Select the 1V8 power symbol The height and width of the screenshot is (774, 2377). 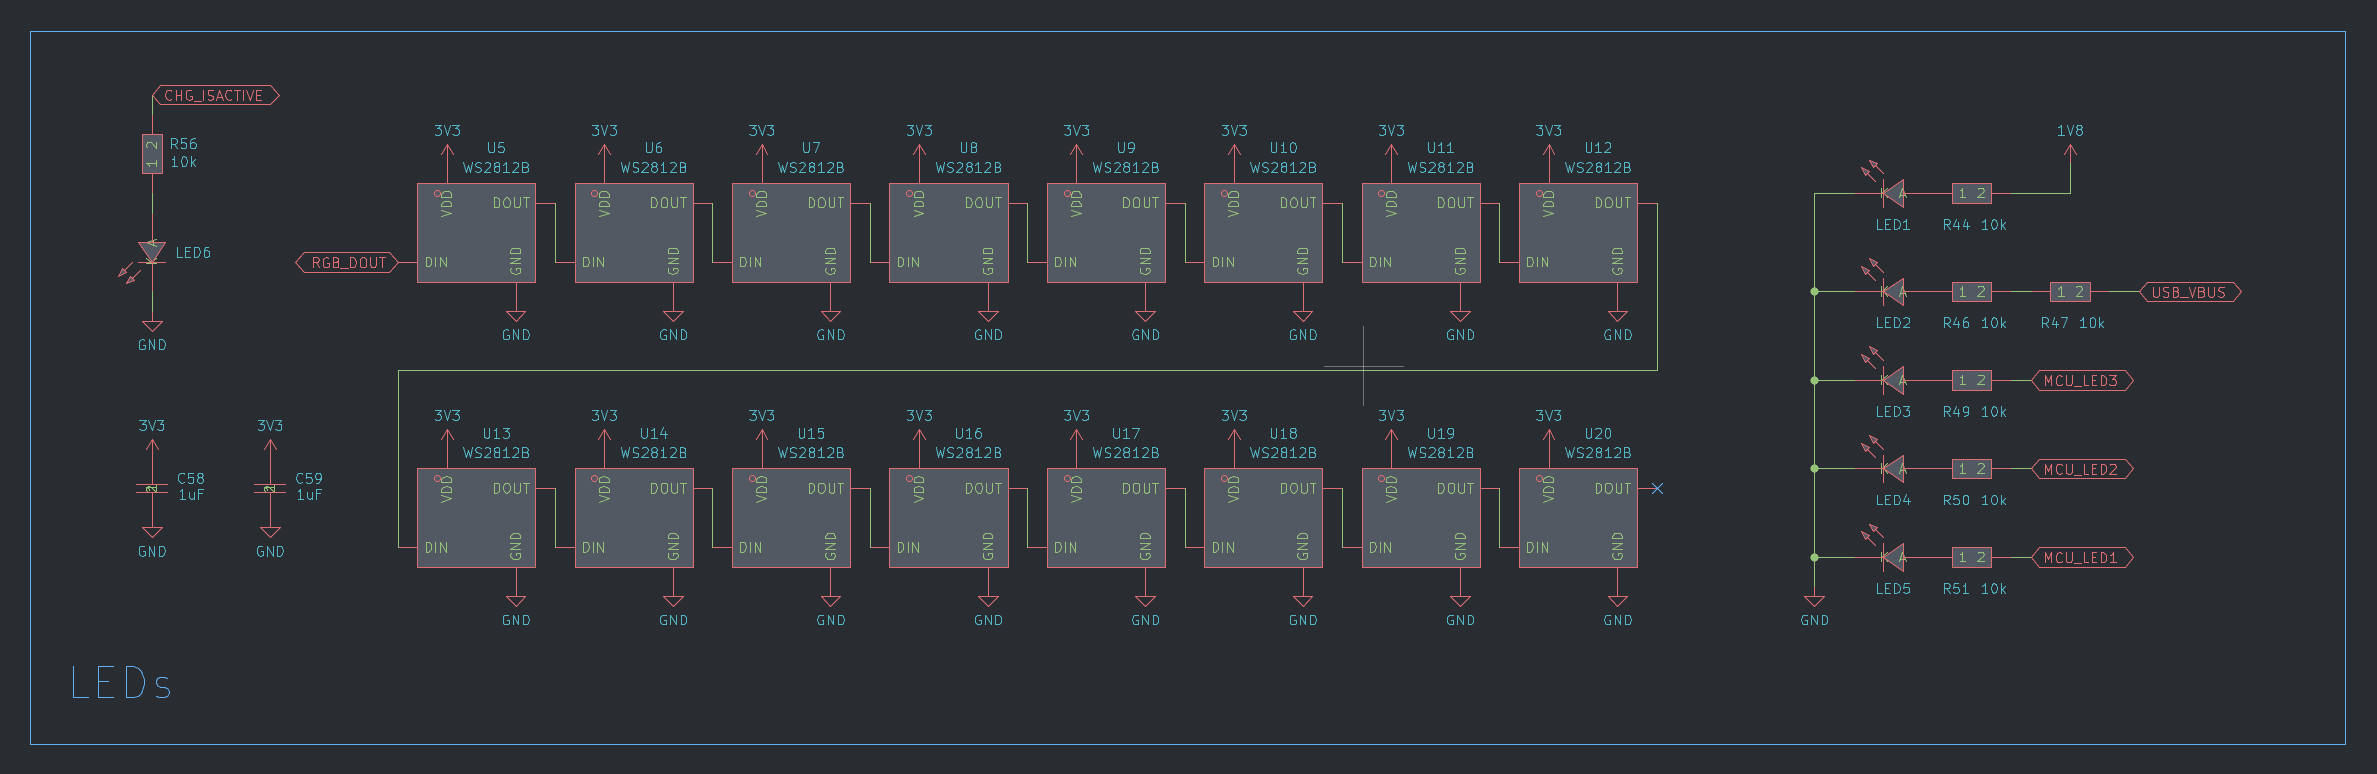pos(2070,142)
